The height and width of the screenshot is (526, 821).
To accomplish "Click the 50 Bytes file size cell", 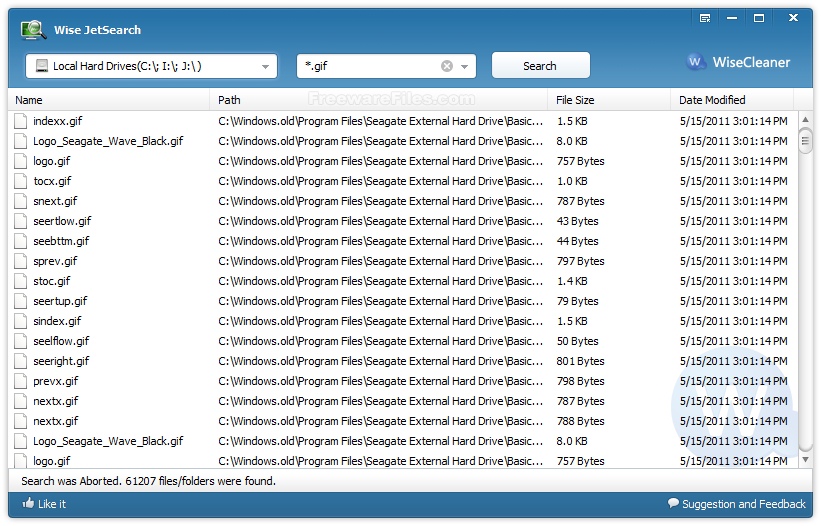I will click(x=578, y=341).
